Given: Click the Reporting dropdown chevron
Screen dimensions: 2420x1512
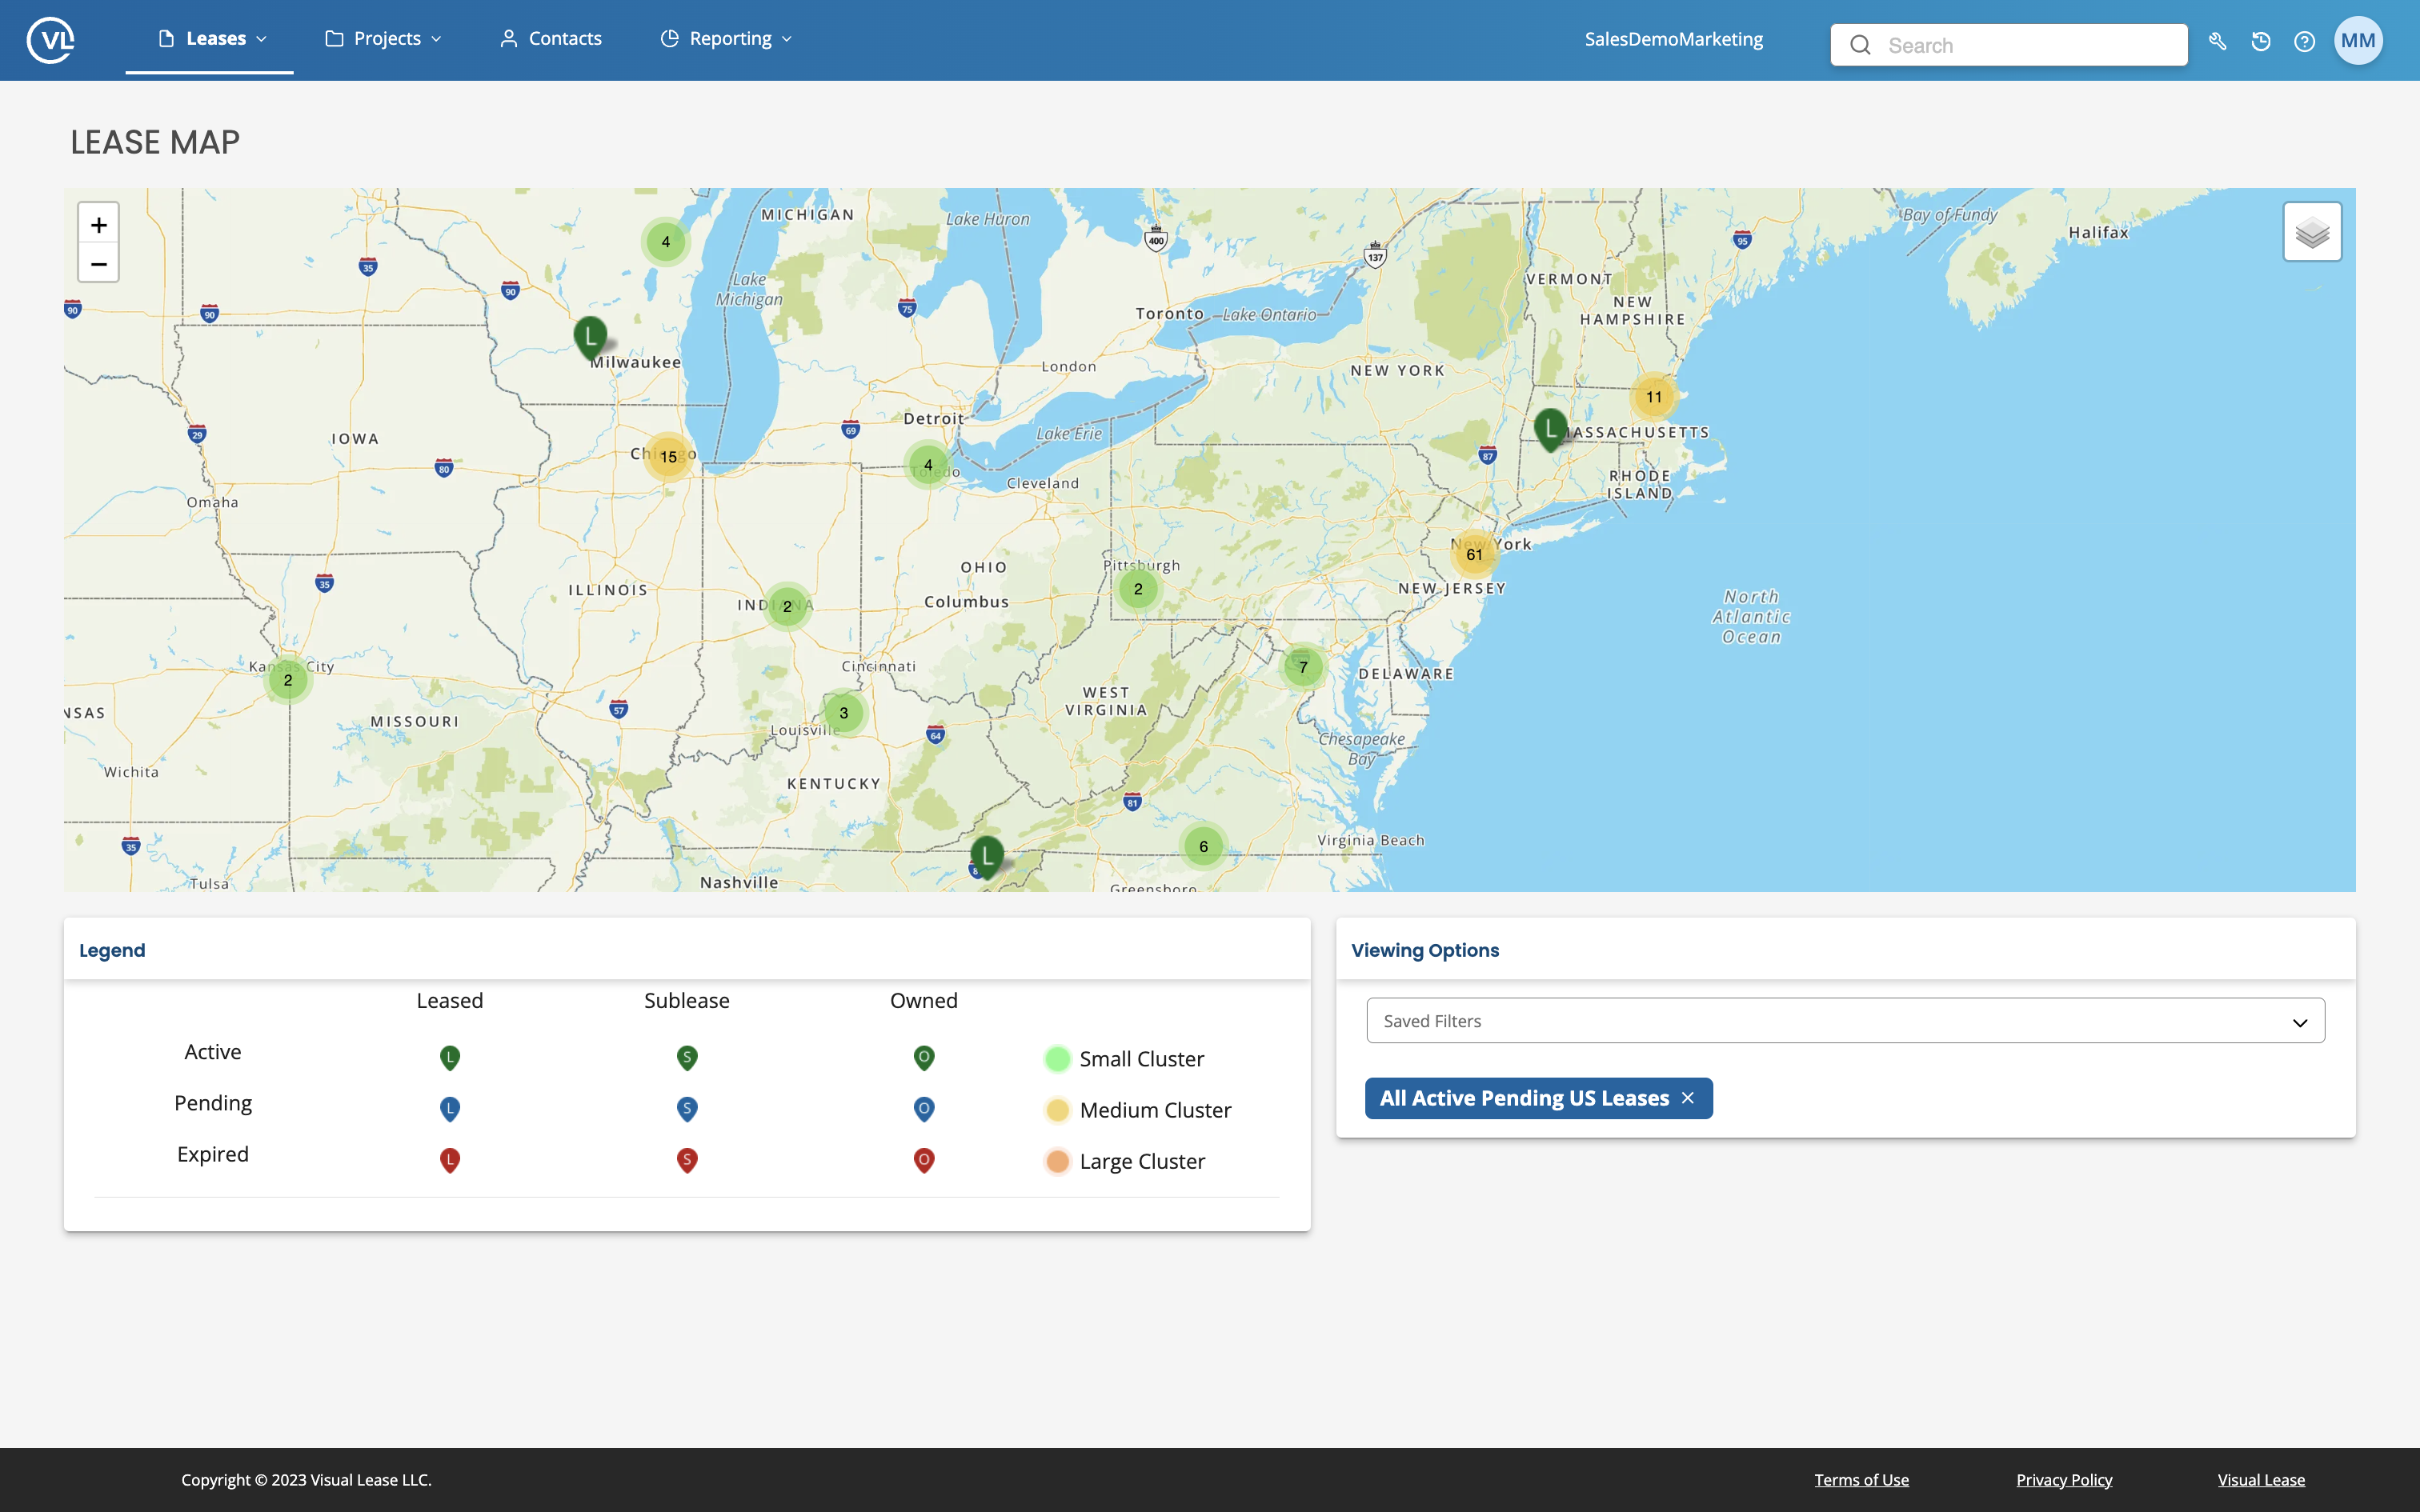Looking at the screenshot, I should [786, 38].
